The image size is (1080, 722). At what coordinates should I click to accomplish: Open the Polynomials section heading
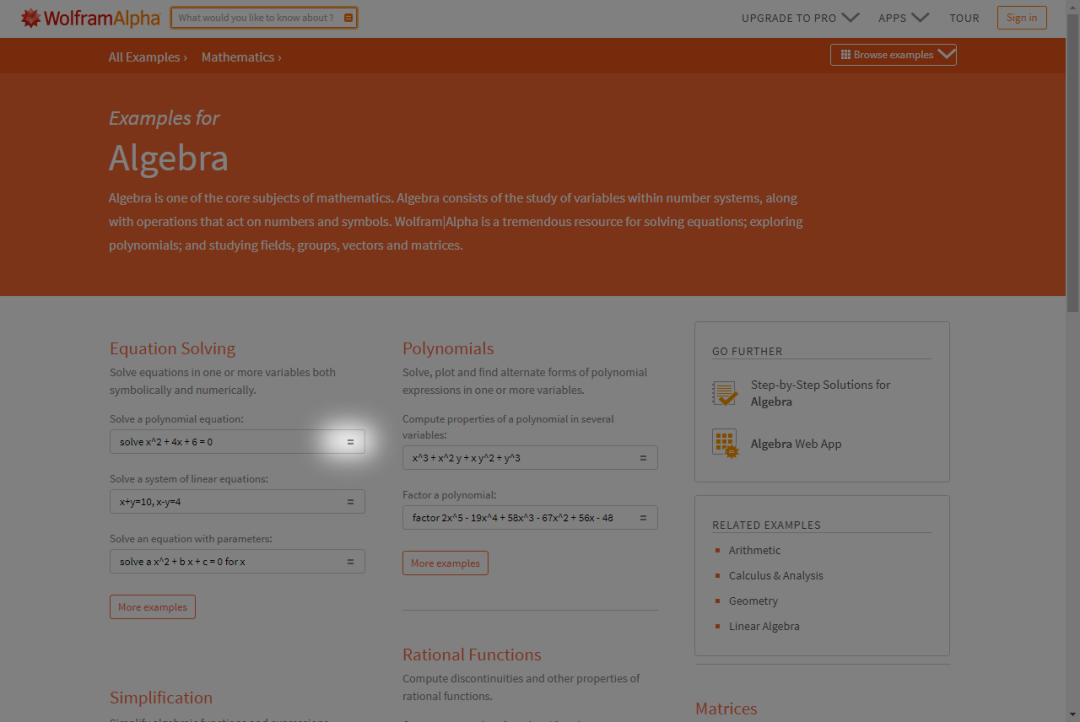(x=448, y=349)
